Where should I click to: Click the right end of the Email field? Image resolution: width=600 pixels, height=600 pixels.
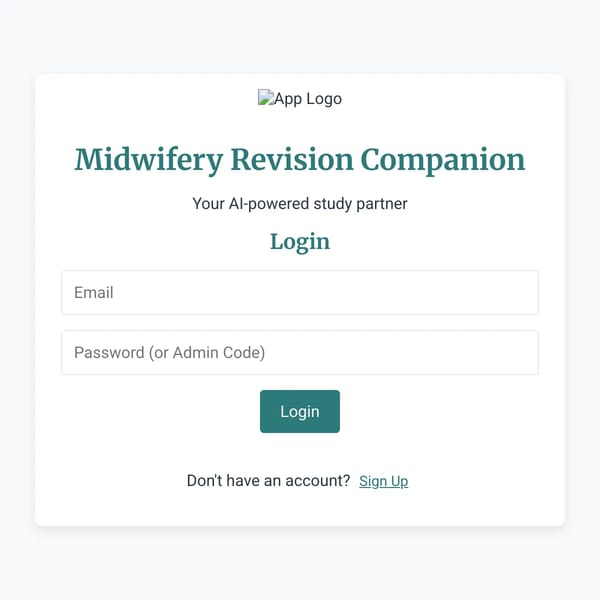(520, 292)
